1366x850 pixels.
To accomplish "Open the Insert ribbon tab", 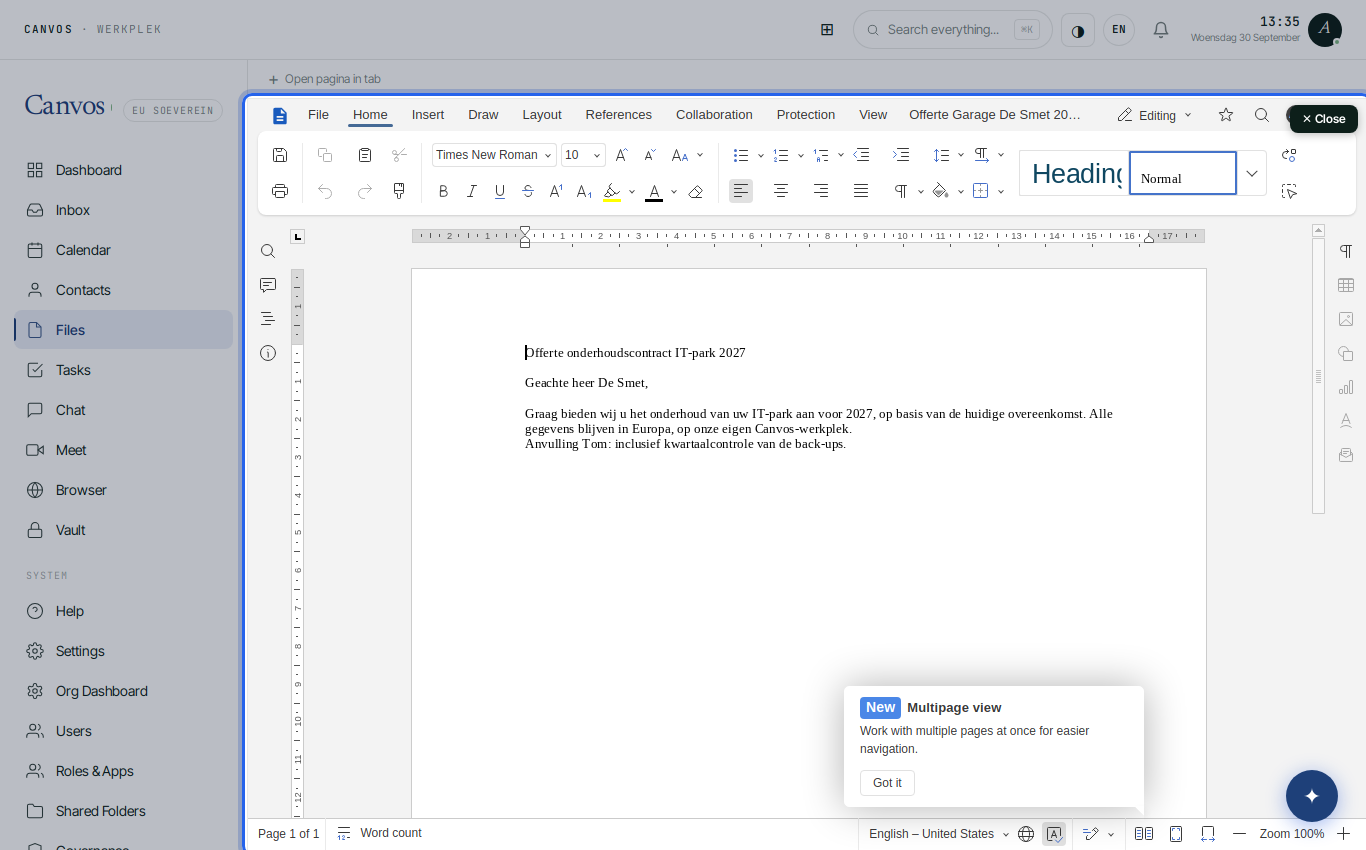I will (428, 115).
